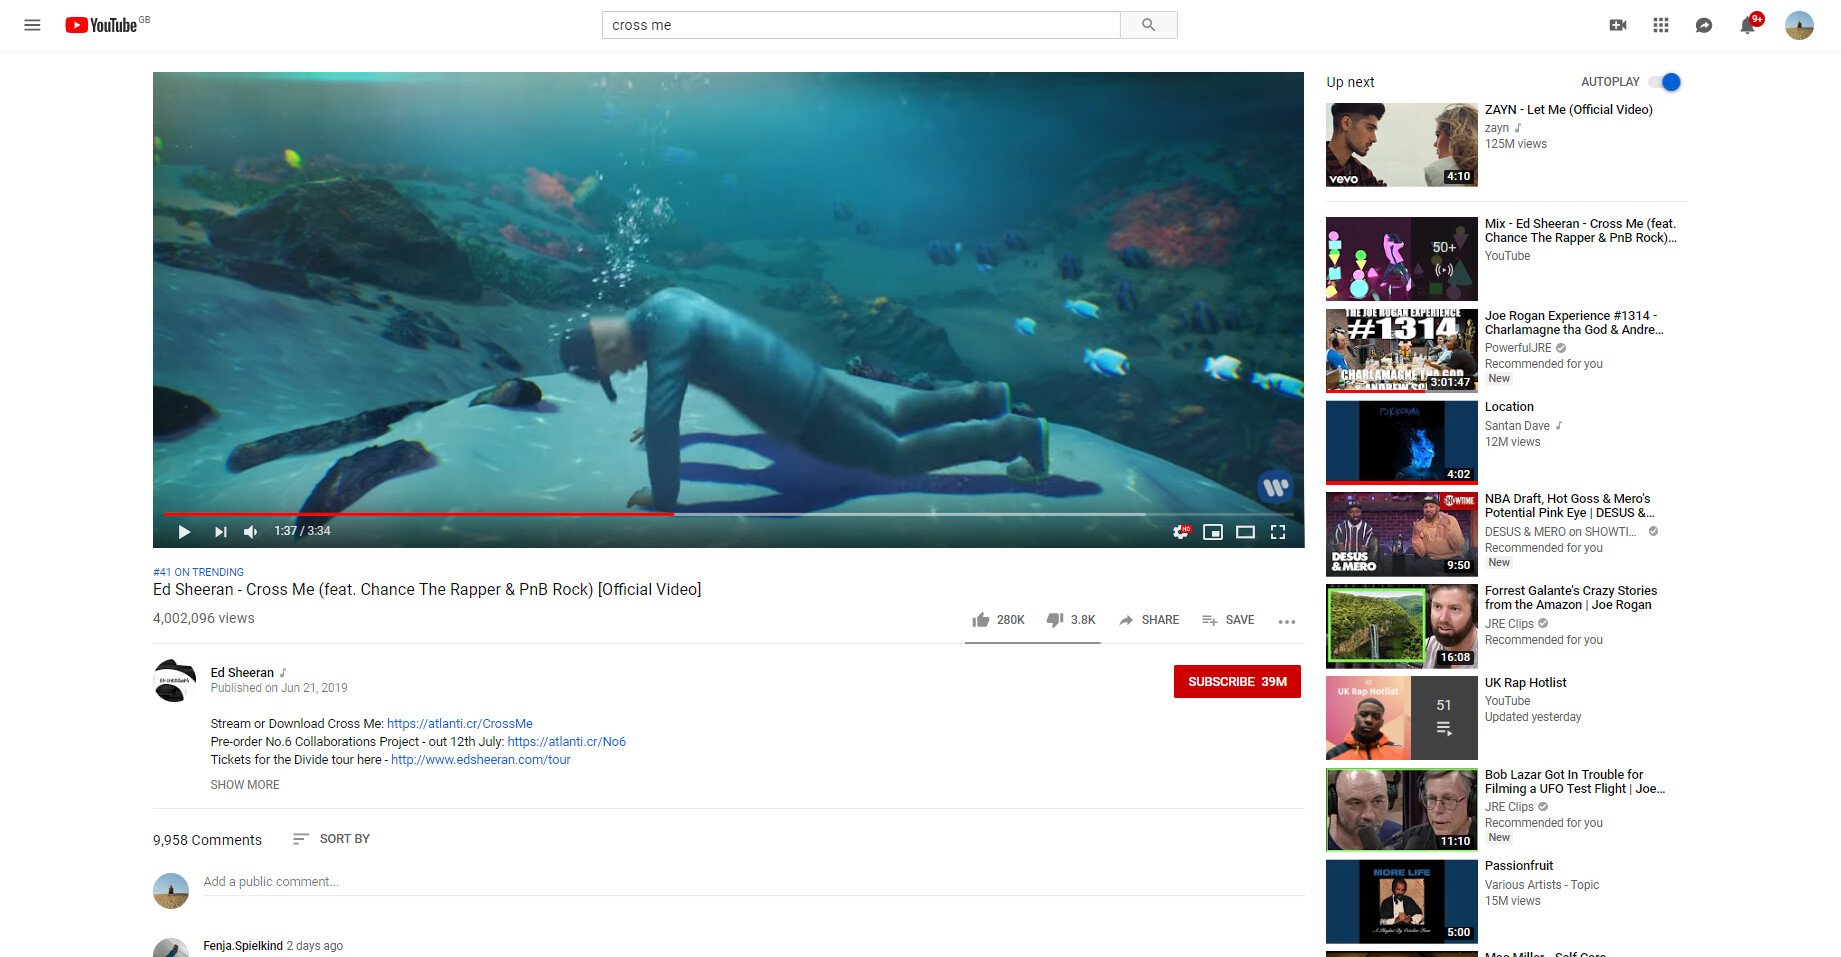Open the UK Rap Hotlist title

pos(1525,683)
